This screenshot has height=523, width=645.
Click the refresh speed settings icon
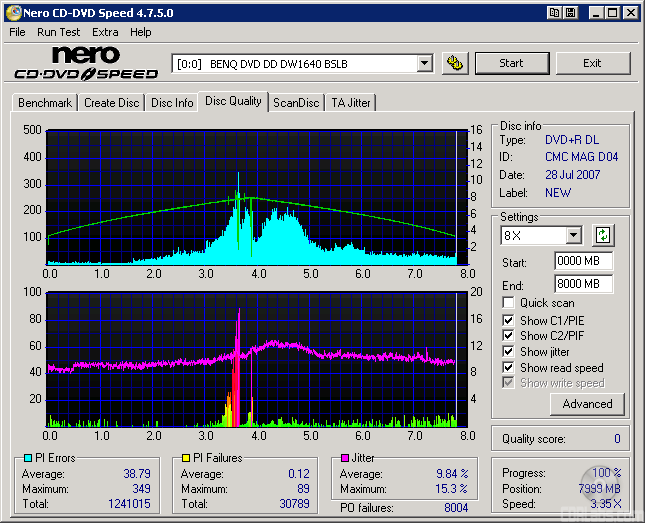(603, 236)
